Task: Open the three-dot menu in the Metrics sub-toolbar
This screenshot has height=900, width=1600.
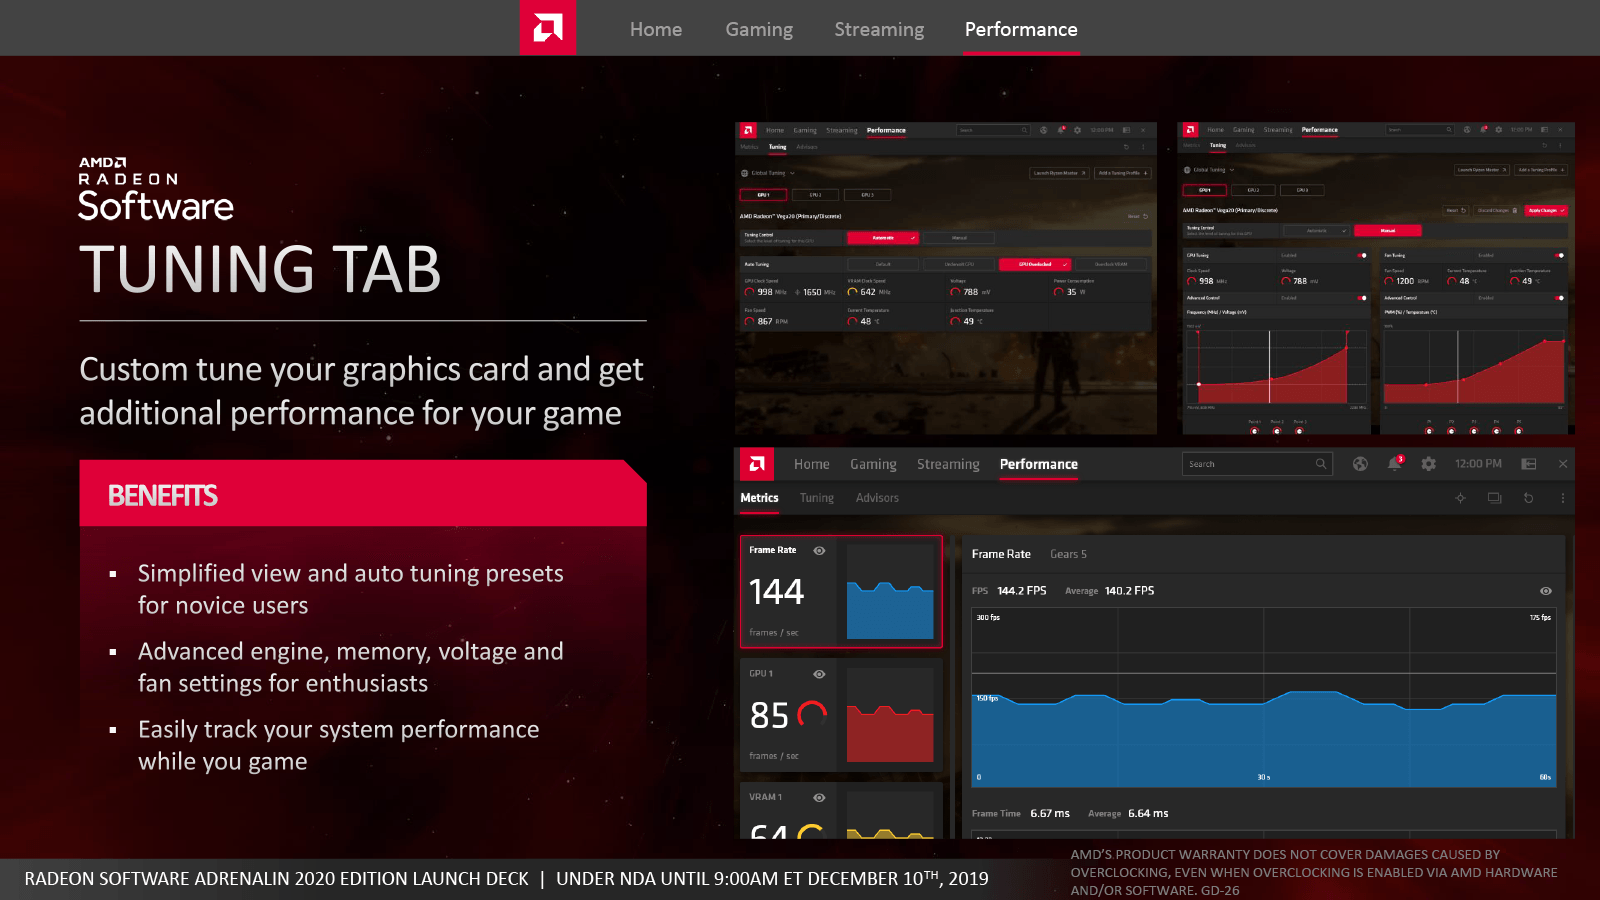Action: coord(1563,498)
